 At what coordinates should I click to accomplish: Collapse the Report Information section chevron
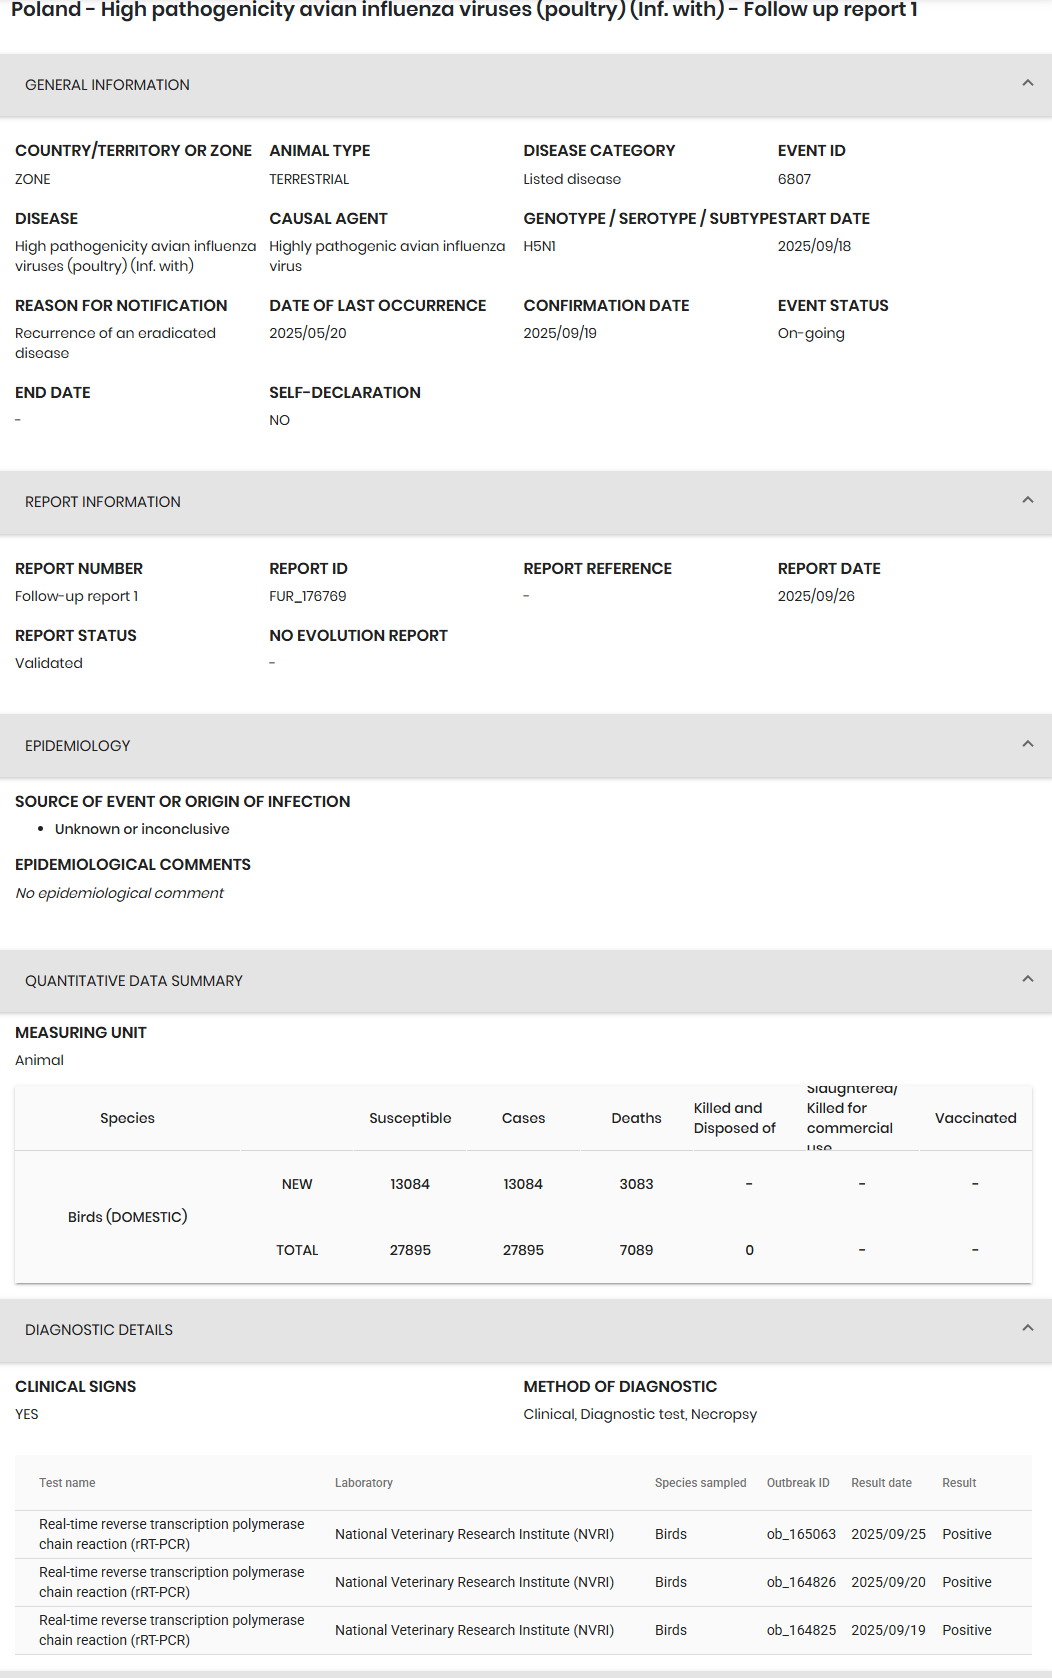pyautogui.click(x=1027, y=501)
